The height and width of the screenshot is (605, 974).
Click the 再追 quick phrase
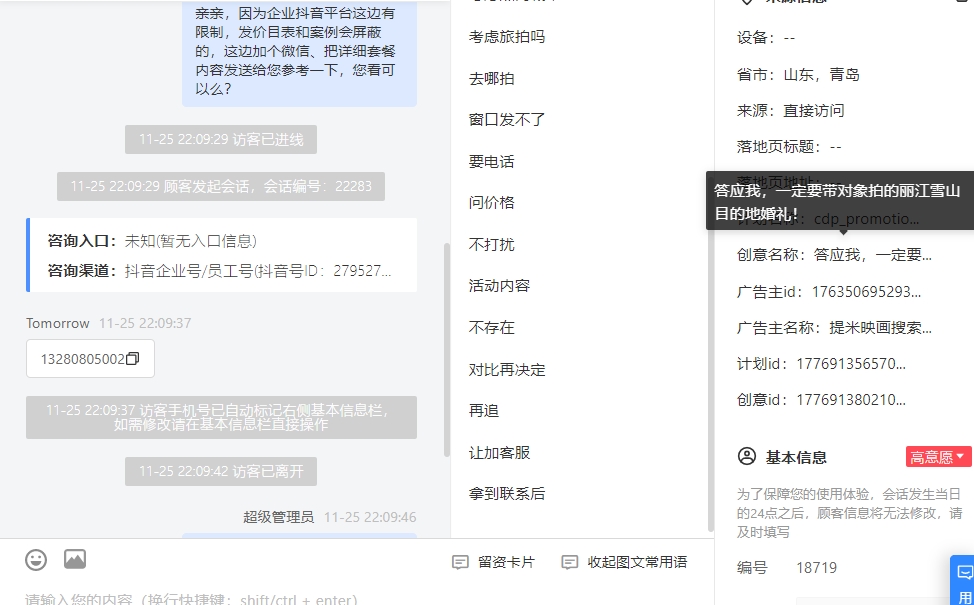pyautogui.click(x=484, y=411)
